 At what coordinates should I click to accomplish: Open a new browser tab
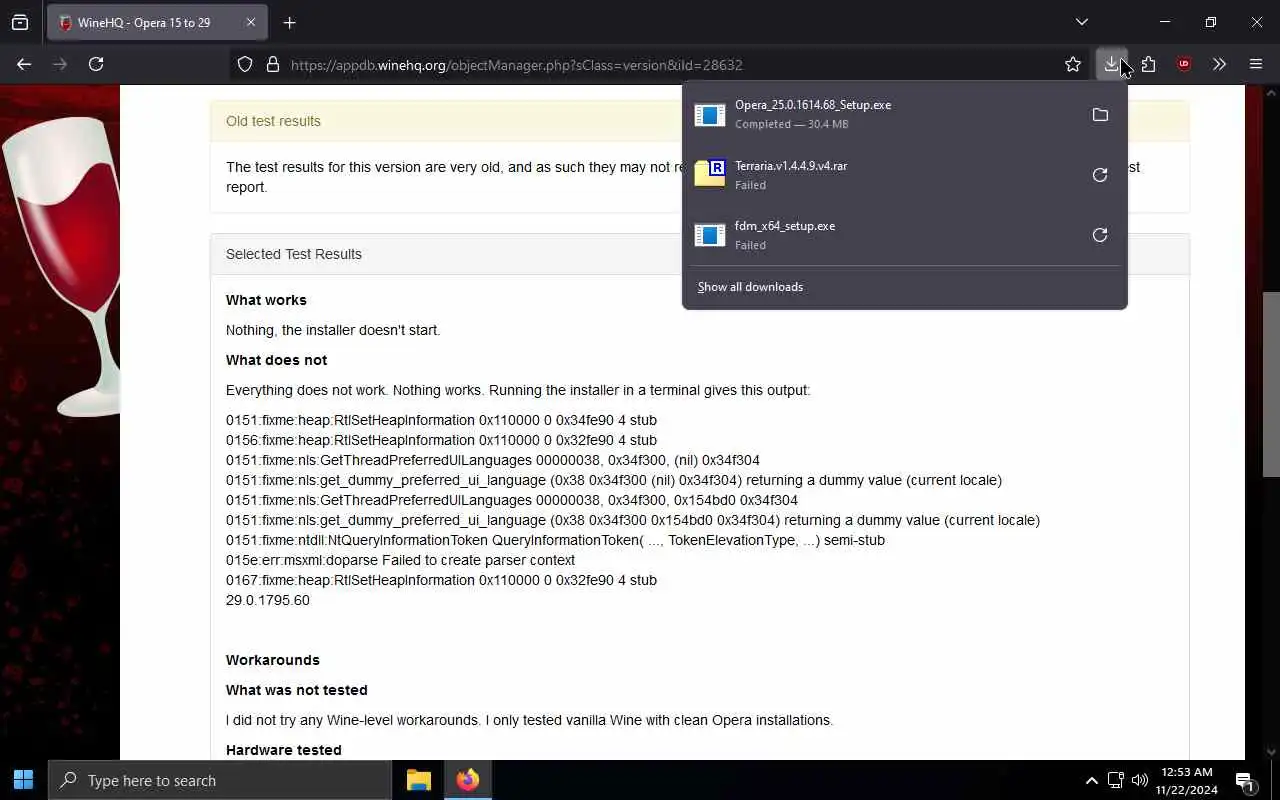(x=290, y=22)
